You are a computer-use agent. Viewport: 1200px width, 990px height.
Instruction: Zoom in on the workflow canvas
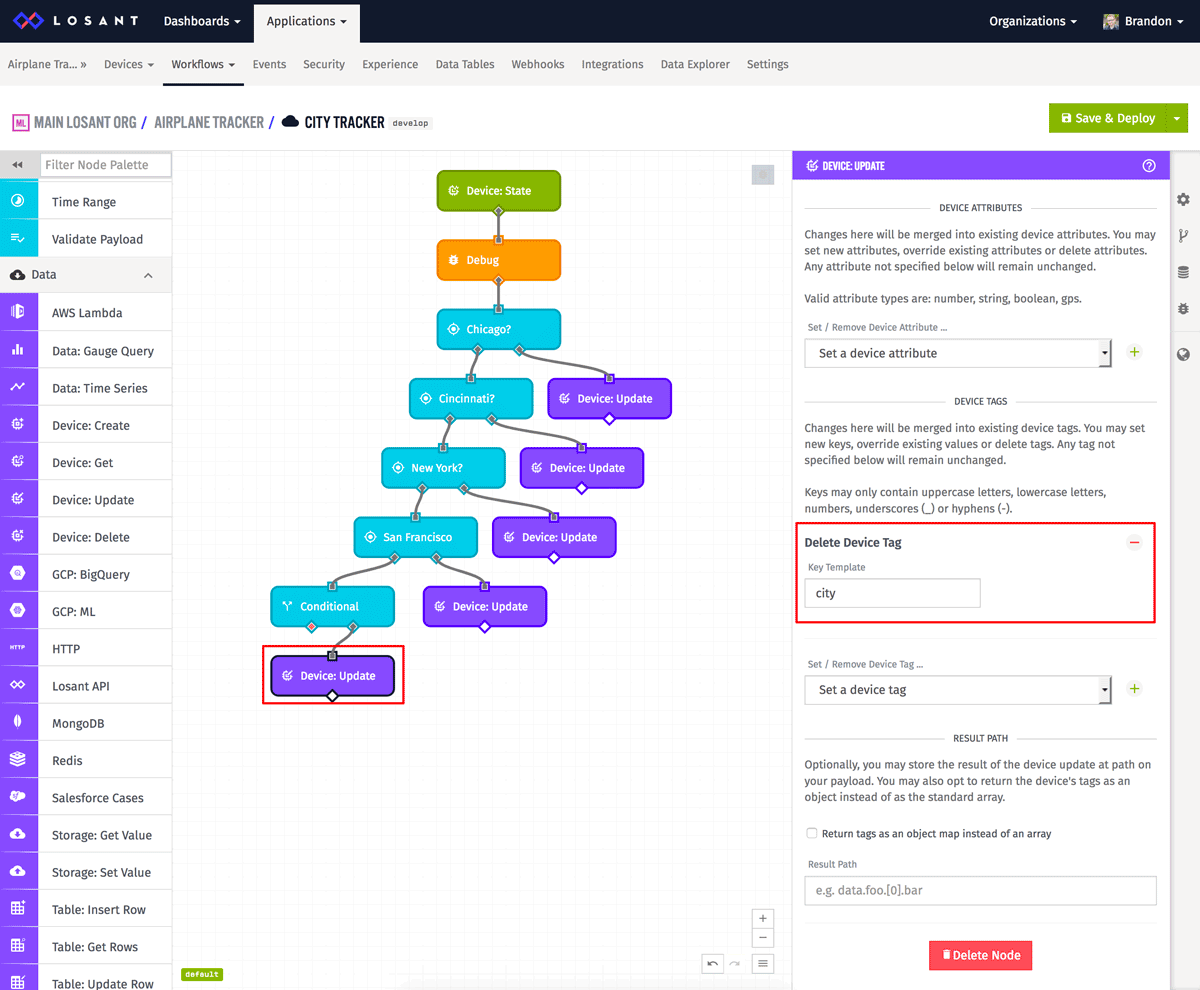click(762, 917)
